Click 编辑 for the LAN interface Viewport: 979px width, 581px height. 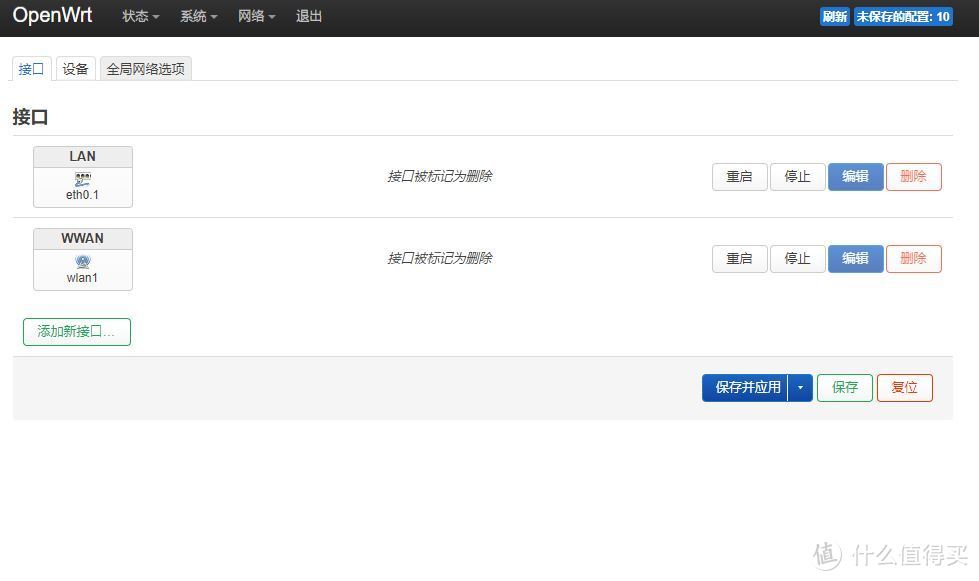[x=855, y=176]
